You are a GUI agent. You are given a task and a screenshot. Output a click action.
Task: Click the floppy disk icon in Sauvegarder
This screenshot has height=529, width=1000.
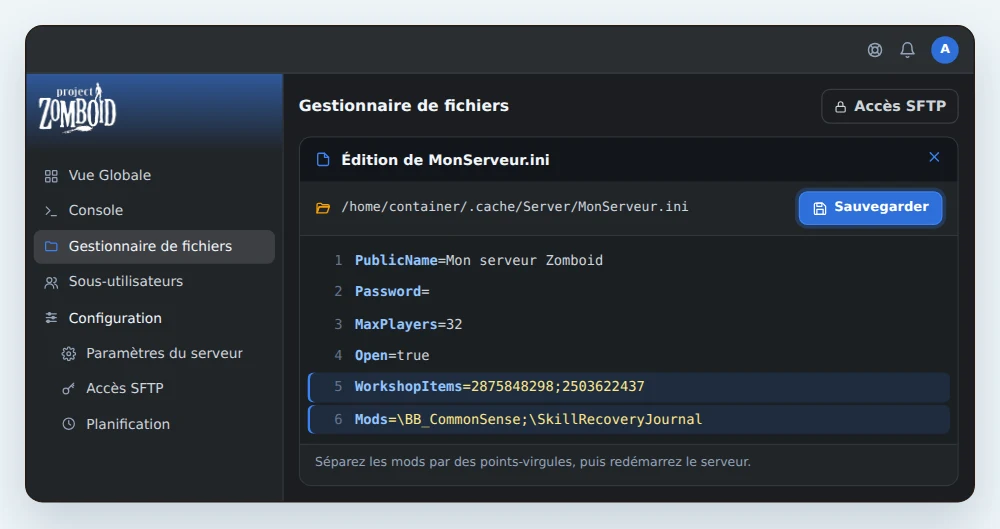(820, 208)
